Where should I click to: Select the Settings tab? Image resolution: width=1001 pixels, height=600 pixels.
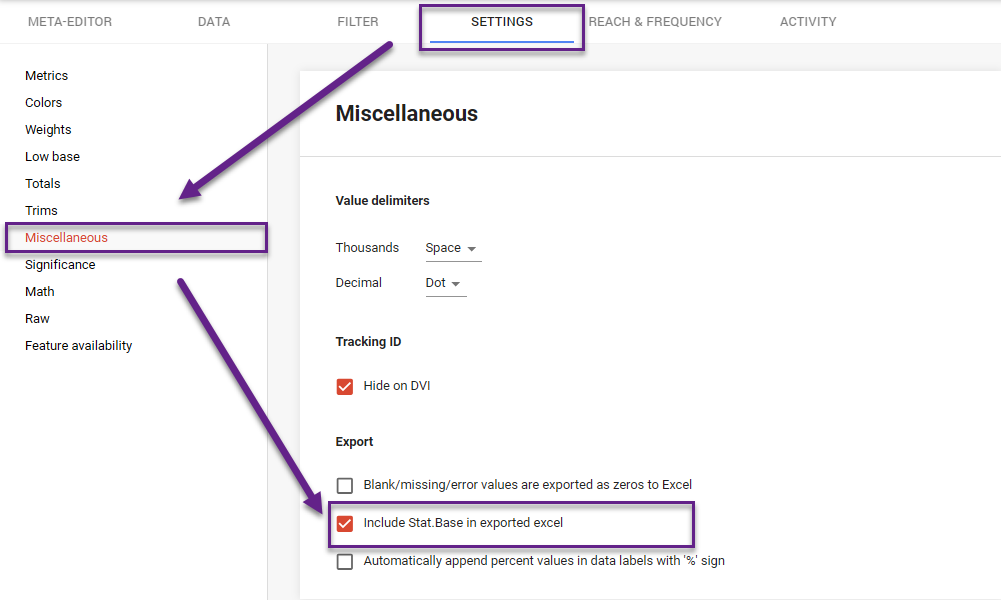coord(502,22)
